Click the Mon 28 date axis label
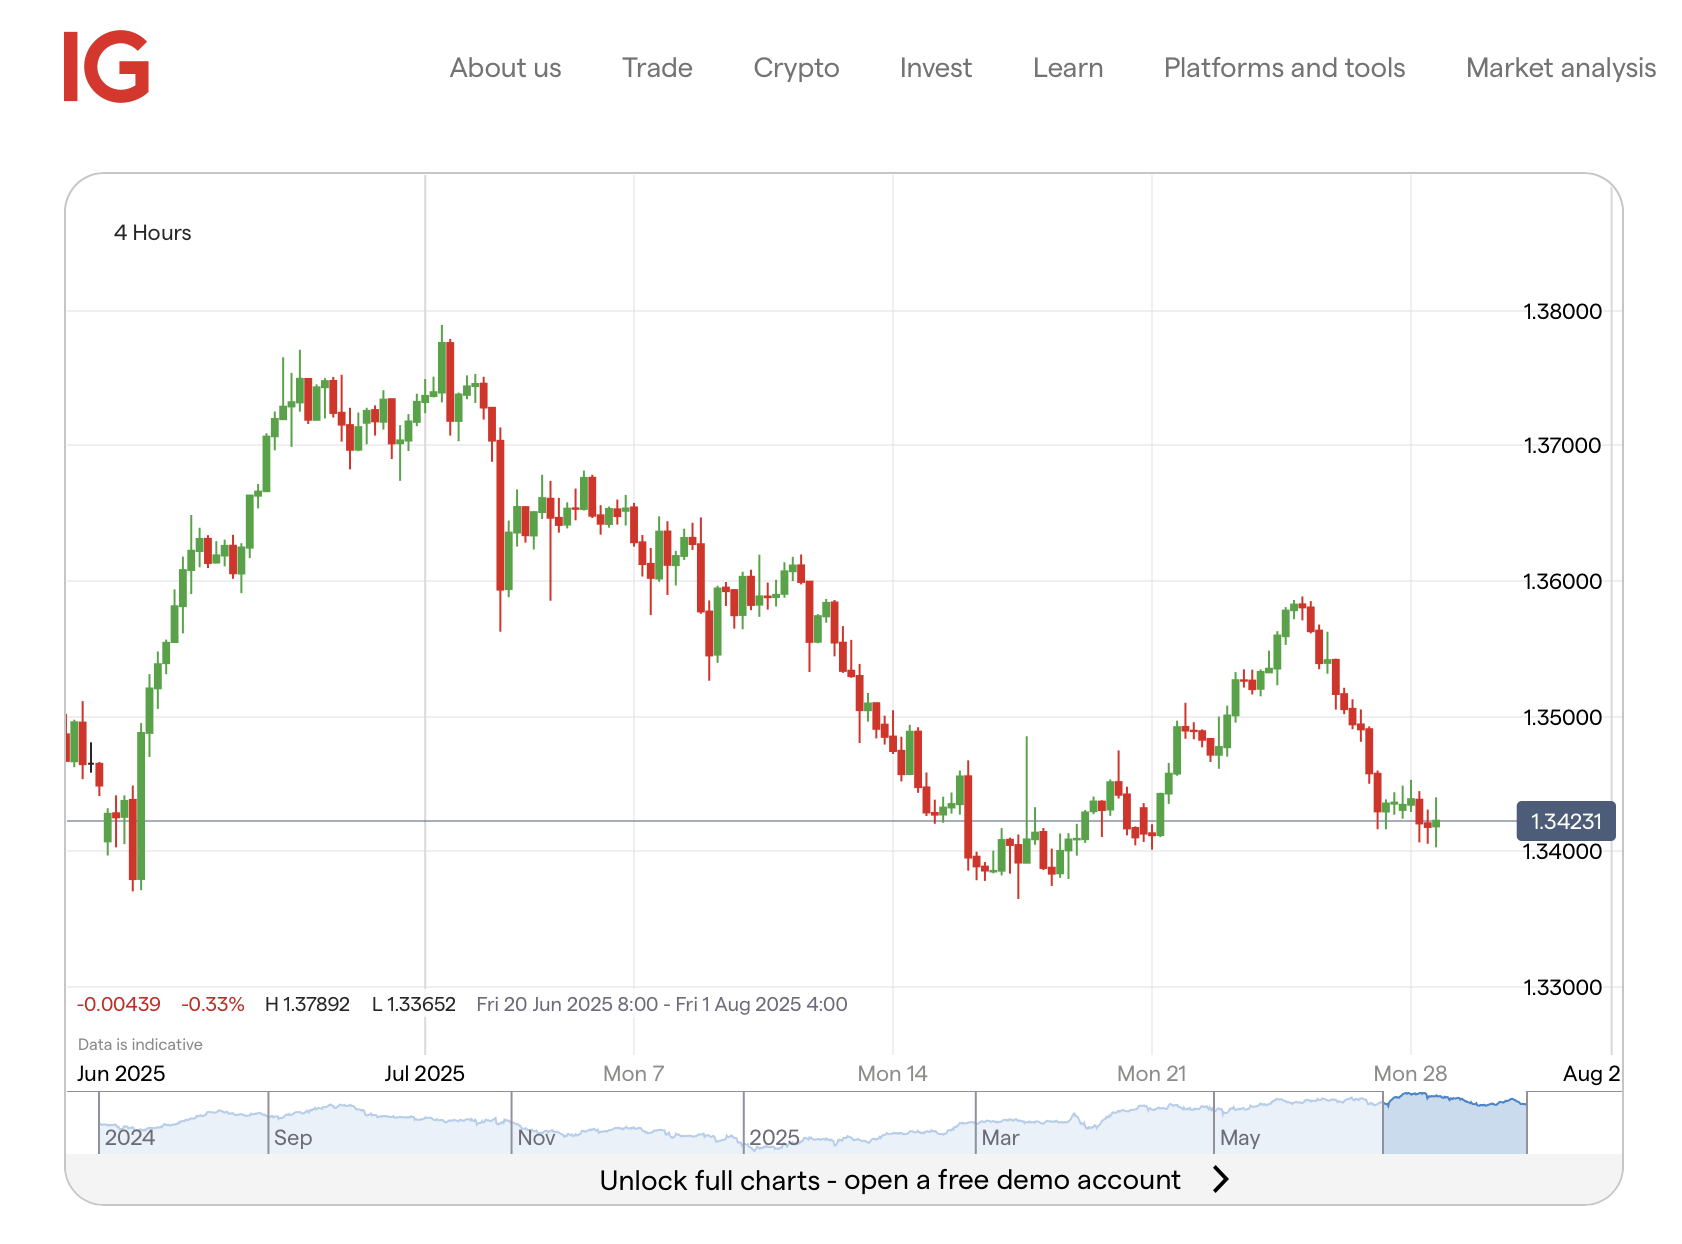1682x1244 pixels. pos(1410,1074)
